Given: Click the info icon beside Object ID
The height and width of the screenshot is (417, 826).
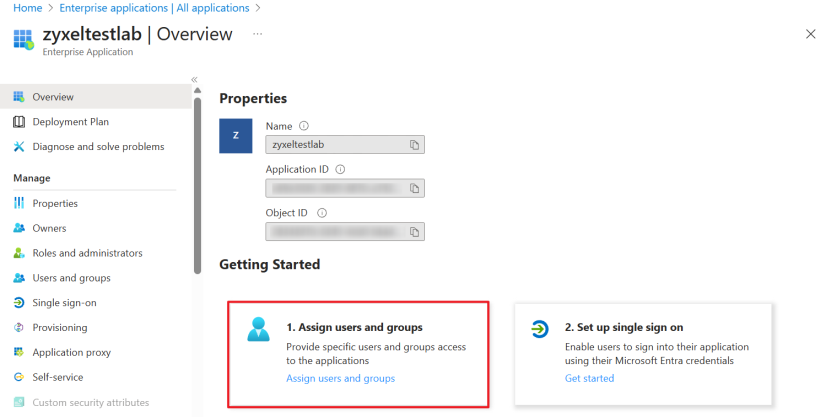Looking at the screenshot, I should click(322, 212).
